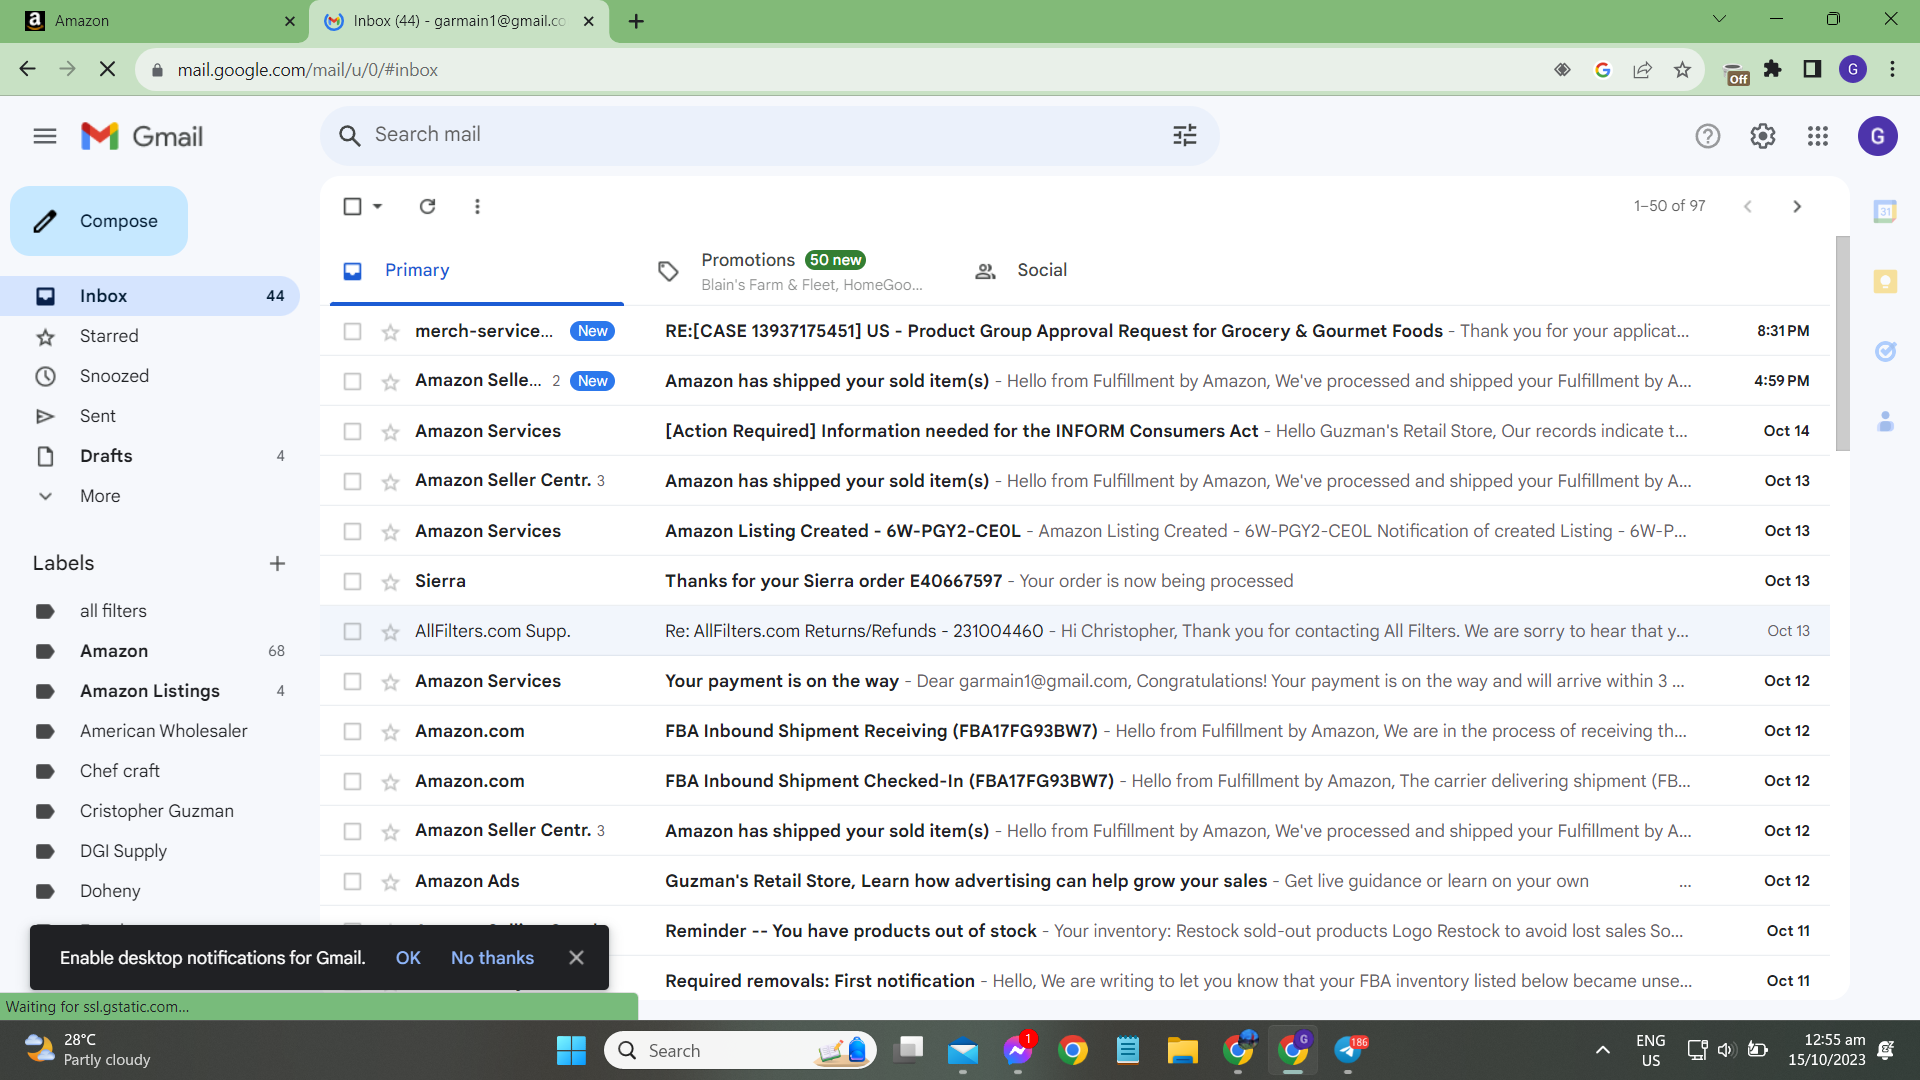Open the Chrome extensions puzzle icon
This screenshot has width=1920, height=1080.
[1773, 69]
